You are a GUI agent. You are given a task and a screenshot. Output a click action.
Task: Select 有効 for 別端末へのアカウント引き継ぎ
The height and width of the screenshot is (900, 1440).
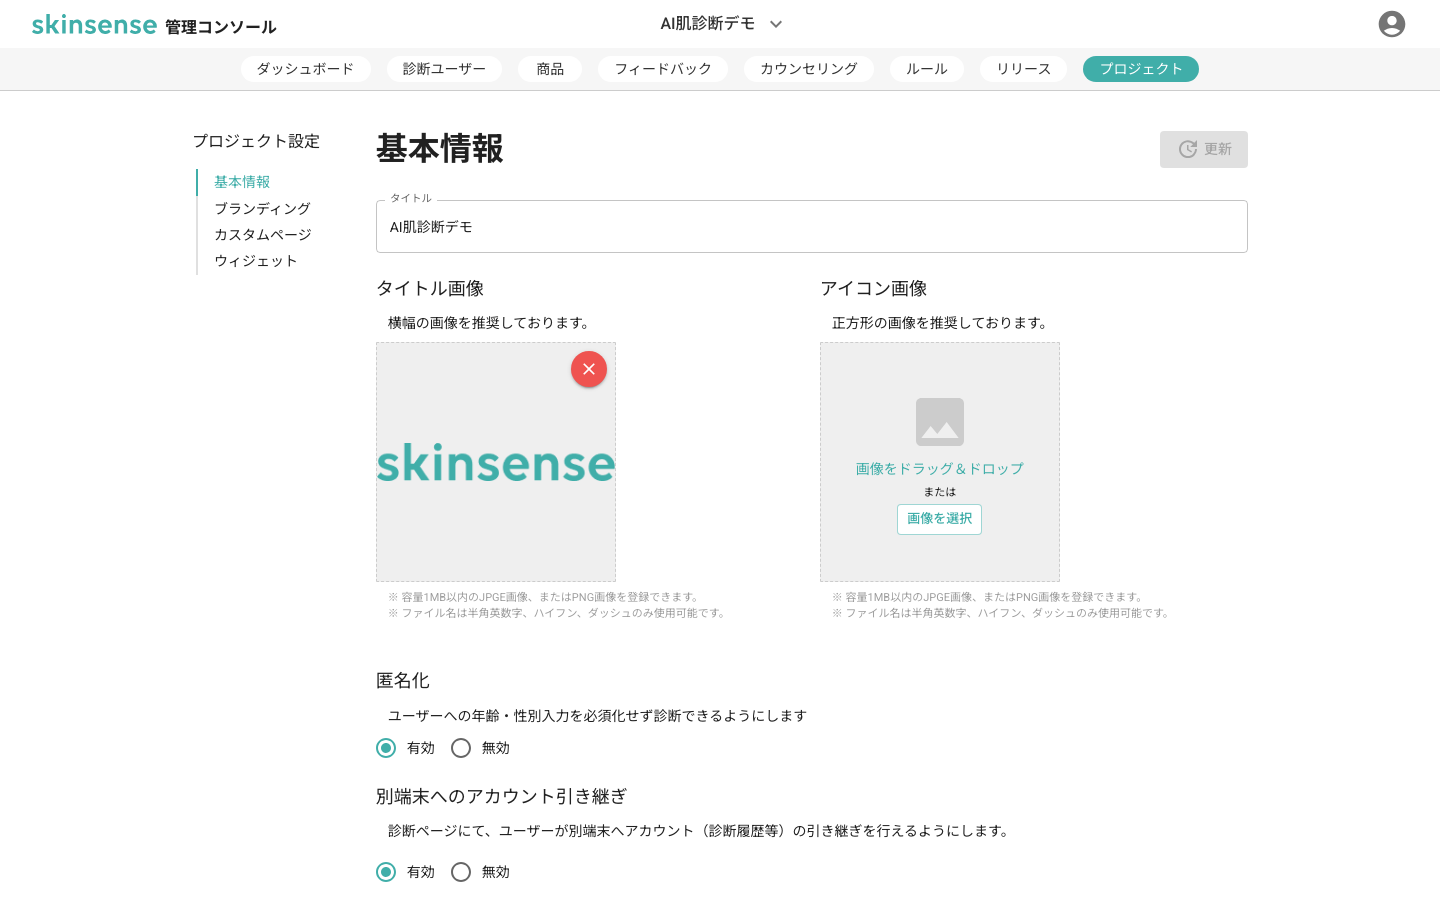[386, 872]
